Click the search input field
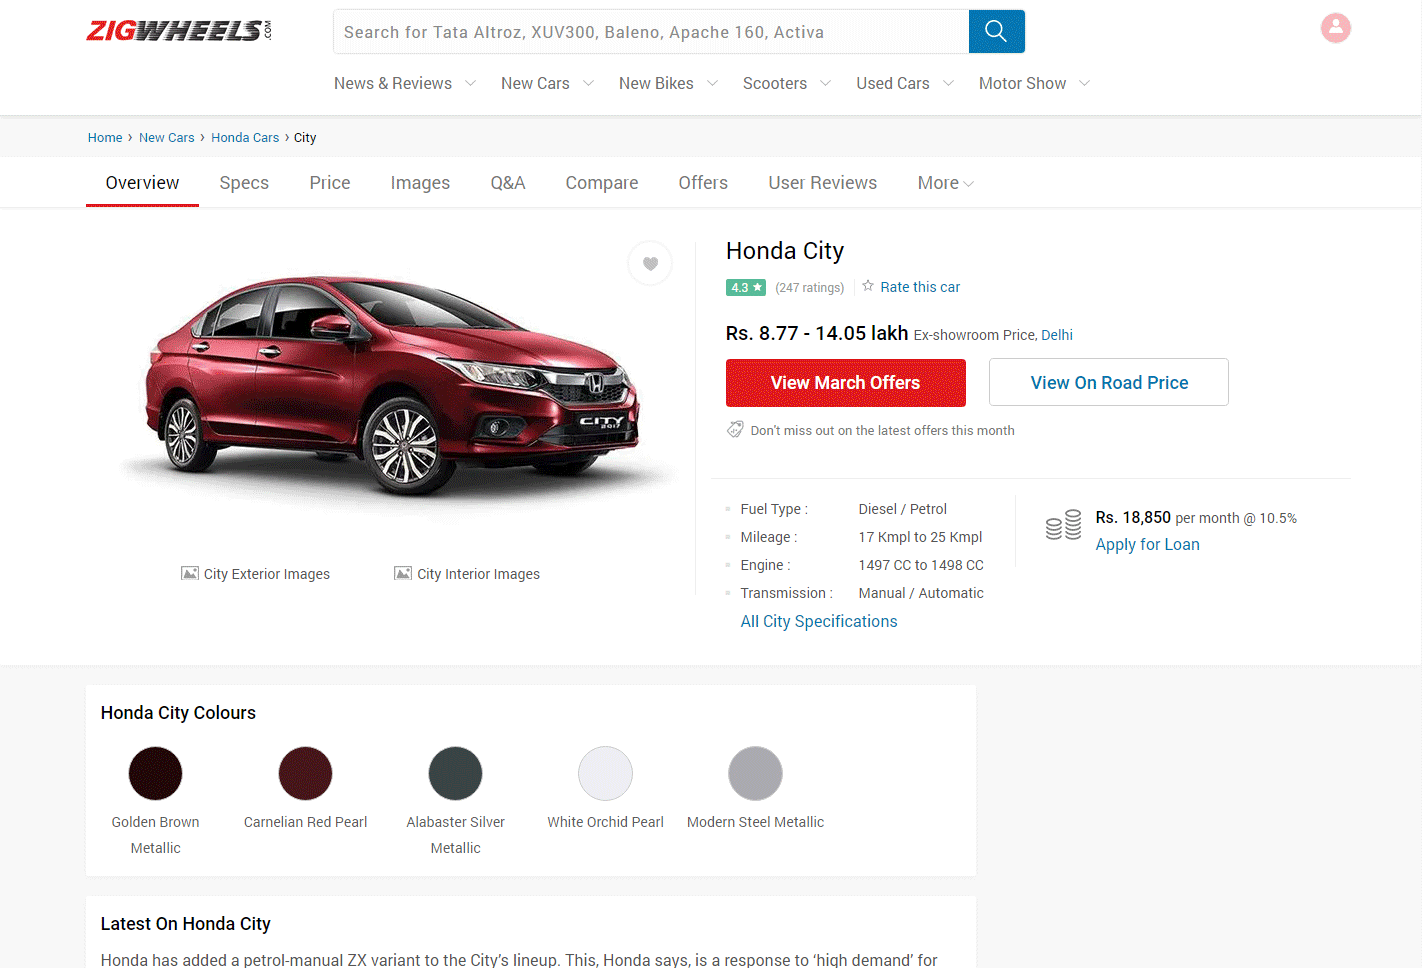The height and width of the screenshot is (968, 1422). [651, 32]
